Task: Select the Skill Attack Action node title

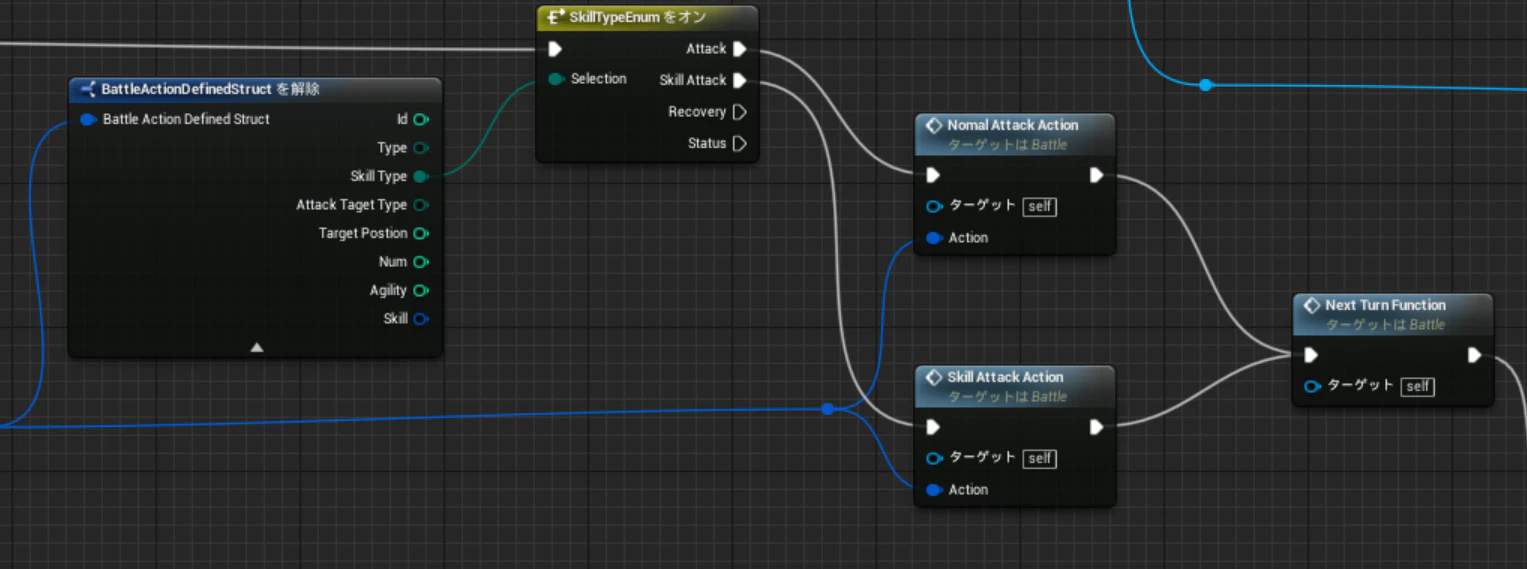Action: tap(1005, 377)
